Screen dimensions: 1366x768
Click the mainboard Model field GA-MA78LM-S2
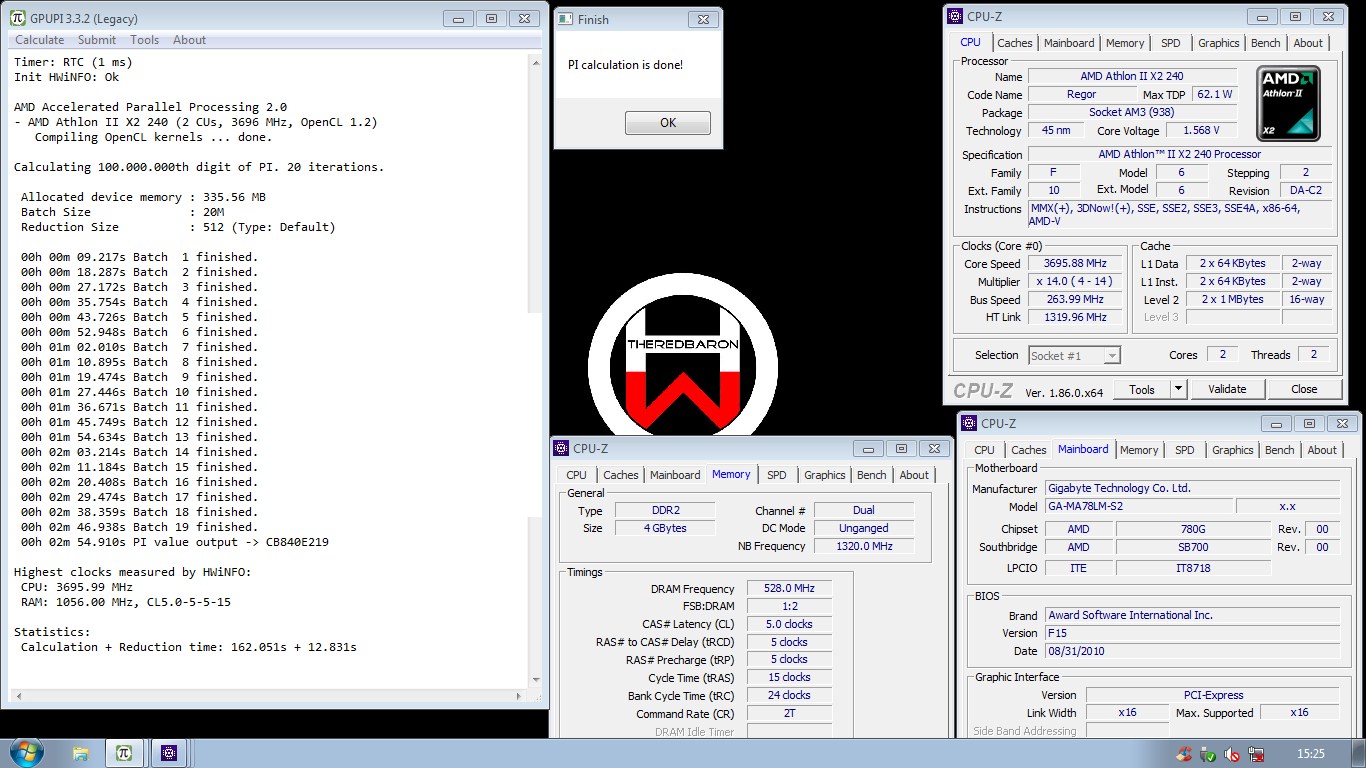coord(1139,506)
